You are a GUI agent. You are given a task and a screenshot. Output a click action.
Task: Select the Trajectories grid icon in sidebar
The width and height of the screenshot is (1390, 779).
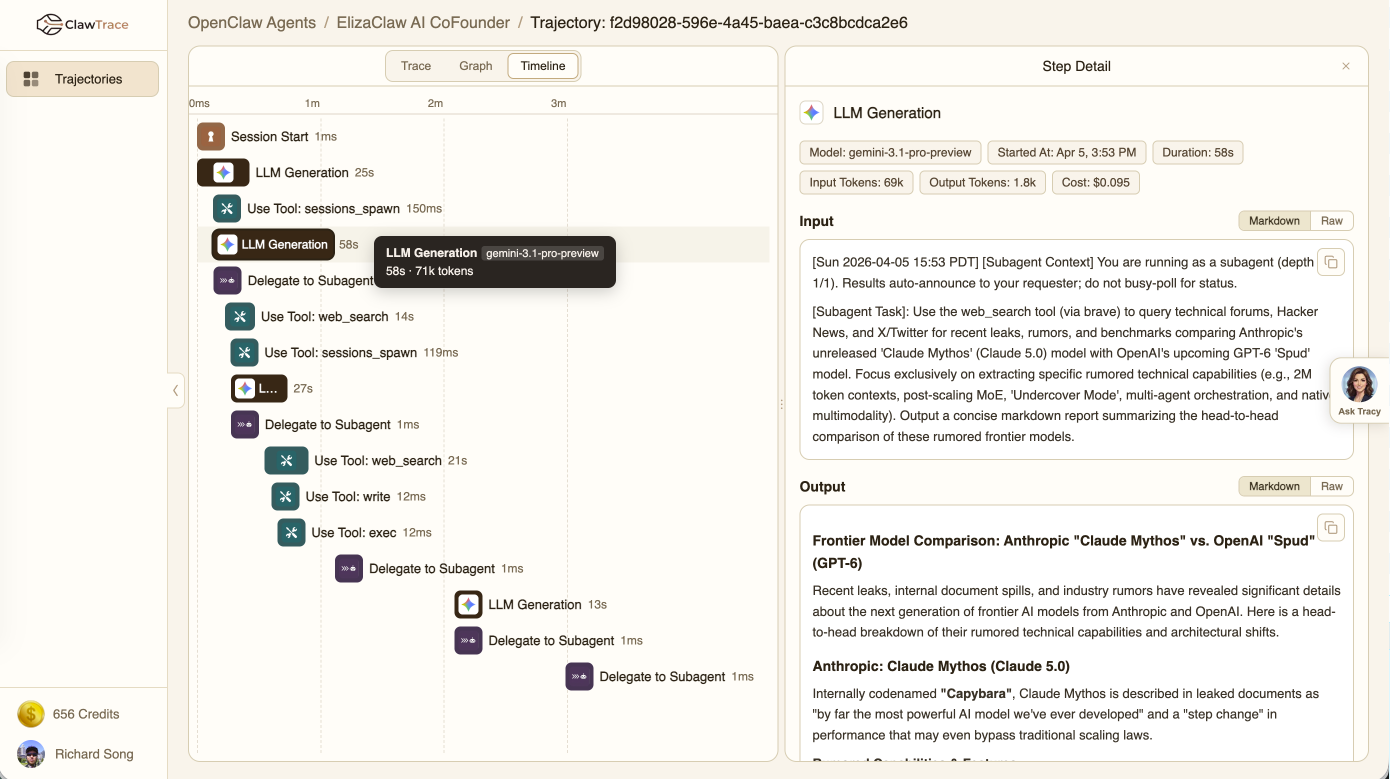coord(31,78)
